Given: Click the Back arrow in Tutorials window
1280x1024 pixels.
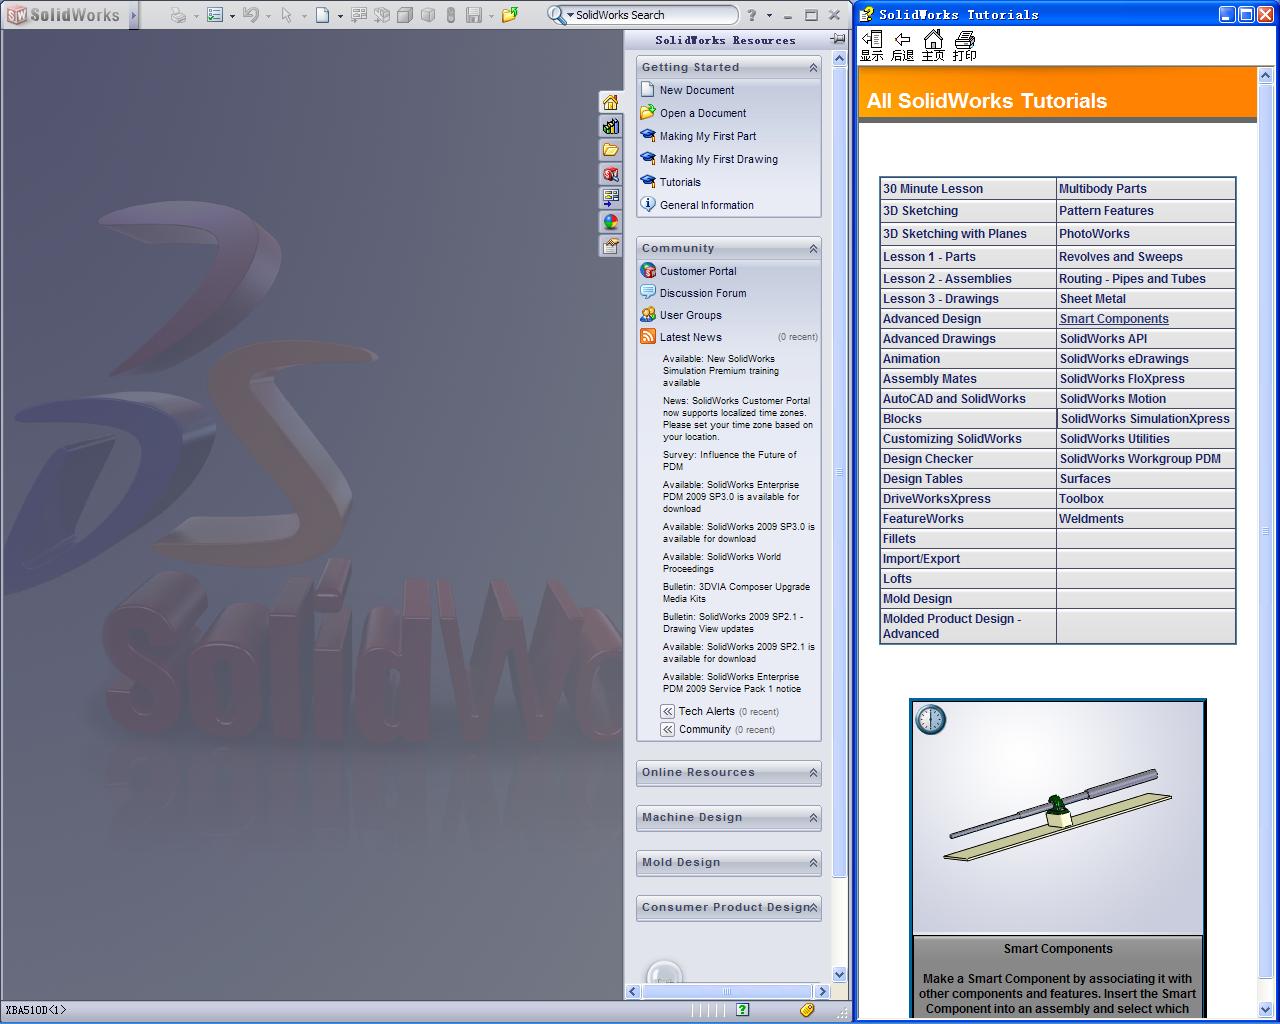Looking at the screenshot, I should coord(902,45).
